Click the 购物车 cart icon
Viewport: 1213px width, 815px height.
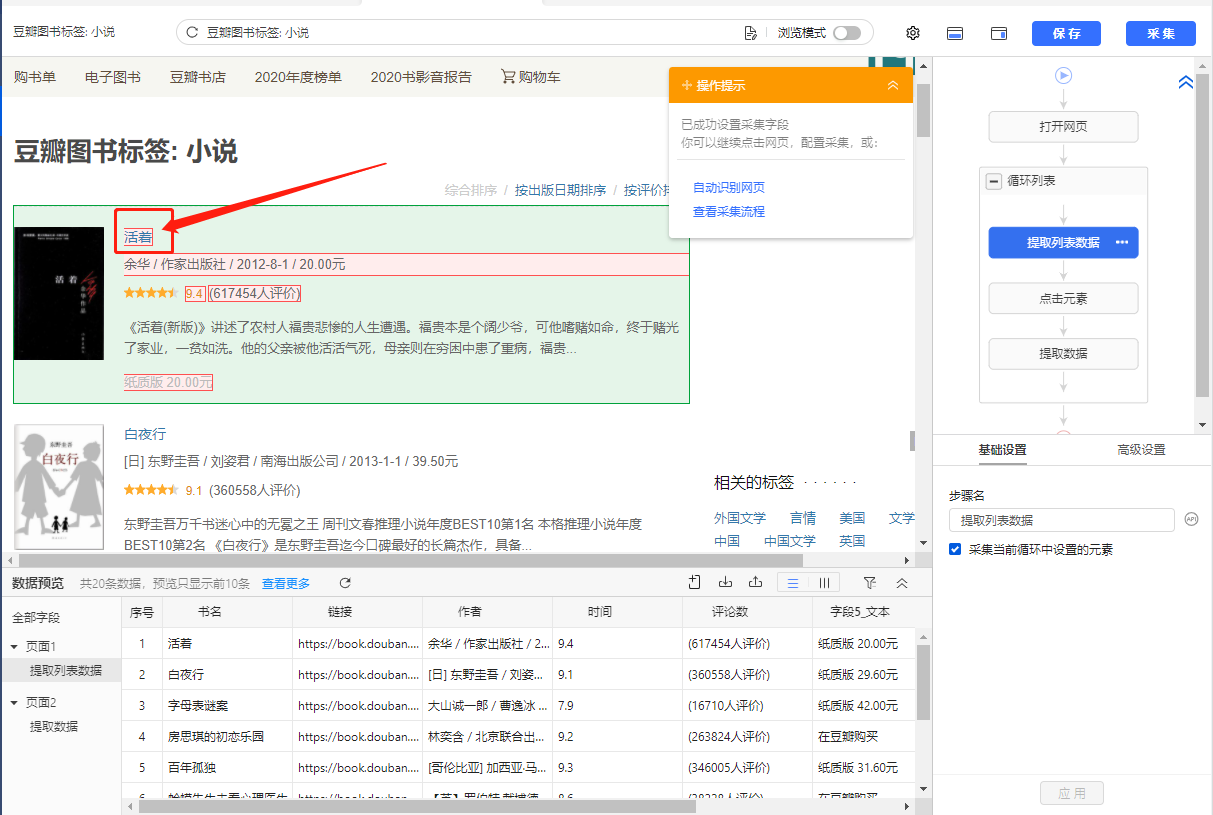point(509,77)
